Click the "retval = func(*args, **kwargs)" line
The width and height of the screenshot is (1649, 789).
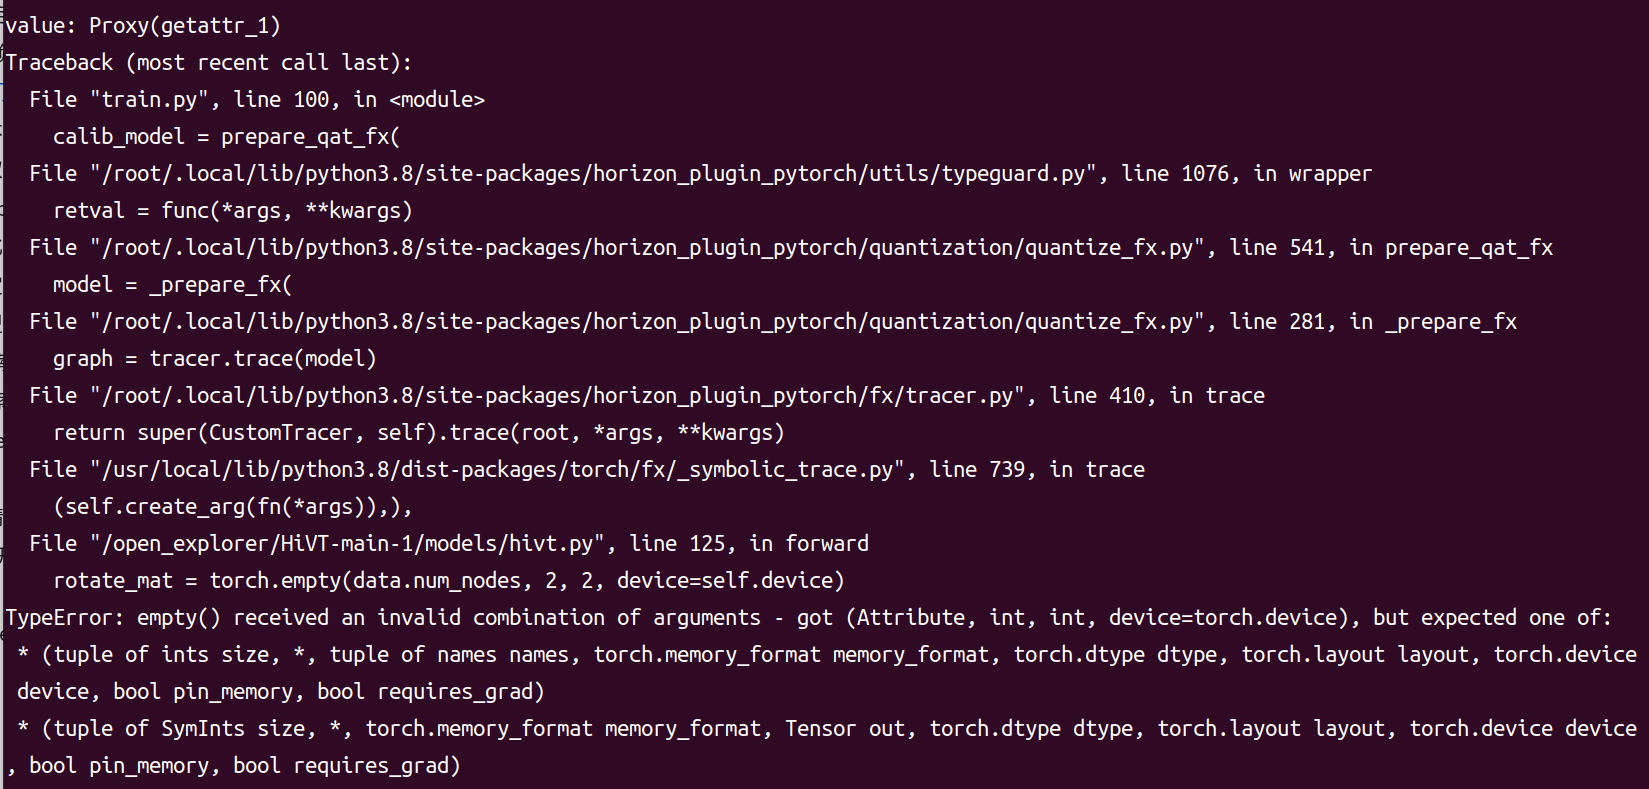tap(232, 211)
